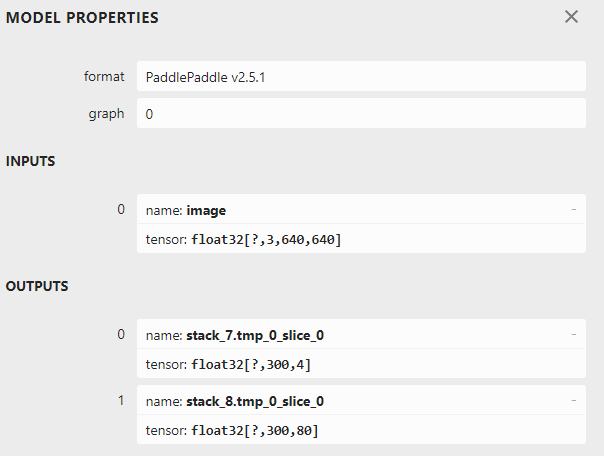Image resolution: width=604 pixels, height=456 pixels.
Task: Click the float32[?,3,640,640] tensor text
Action: [266, 240]
